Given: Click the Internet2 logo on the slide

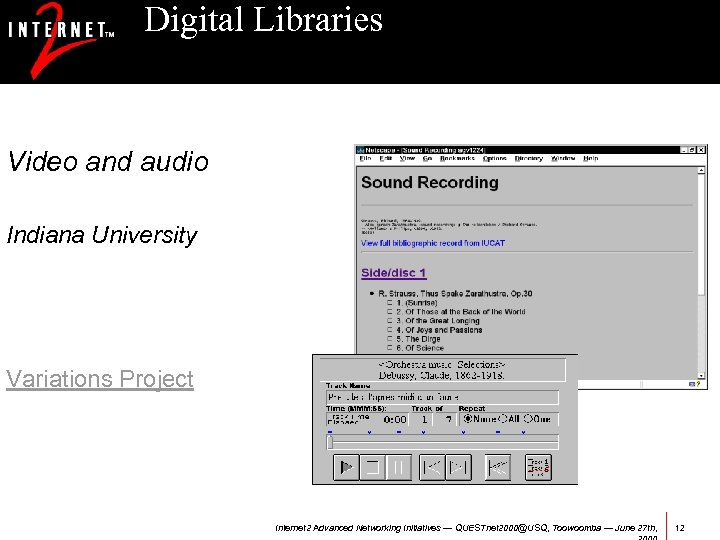Looking at the screenshot, I should point(60,40).
